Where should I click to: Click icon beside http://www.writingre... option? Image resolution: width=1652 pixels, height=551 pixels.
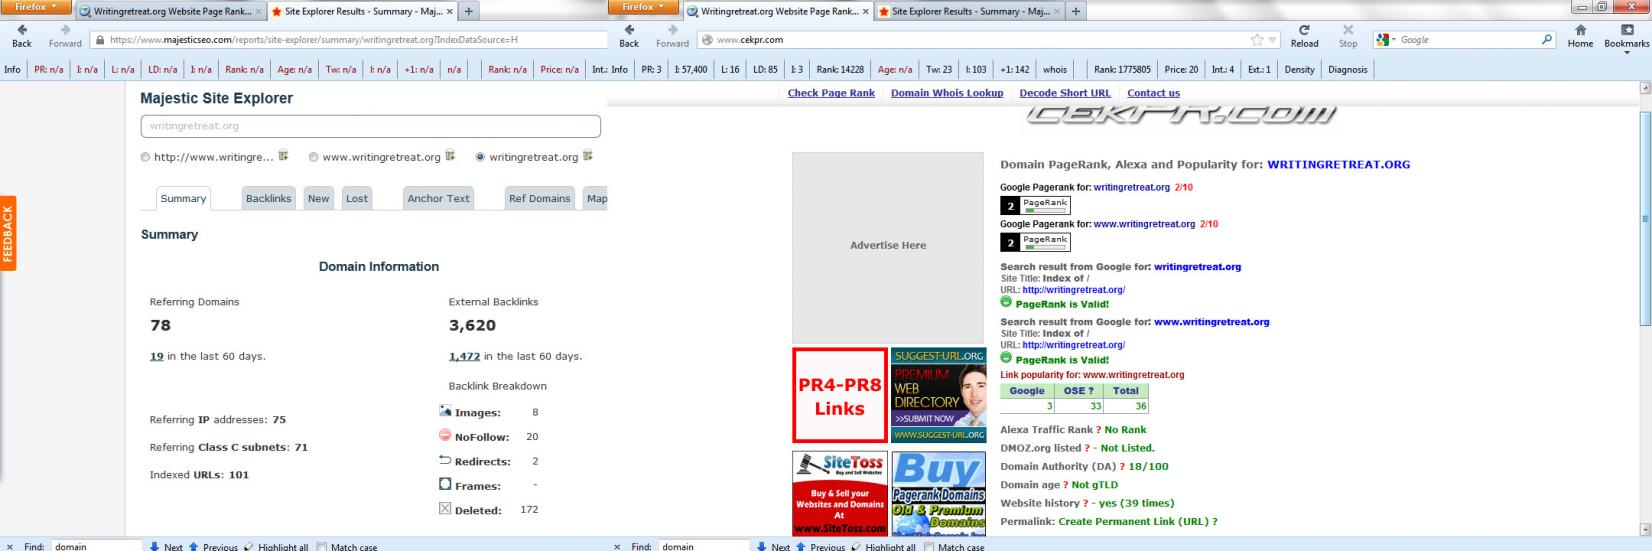(x=284, y=156)
